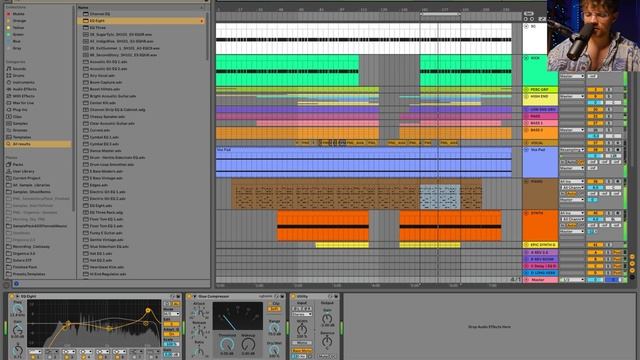640x360 pixels.
Task: Open Packs under Places
Action: click(x=18, y=164)
